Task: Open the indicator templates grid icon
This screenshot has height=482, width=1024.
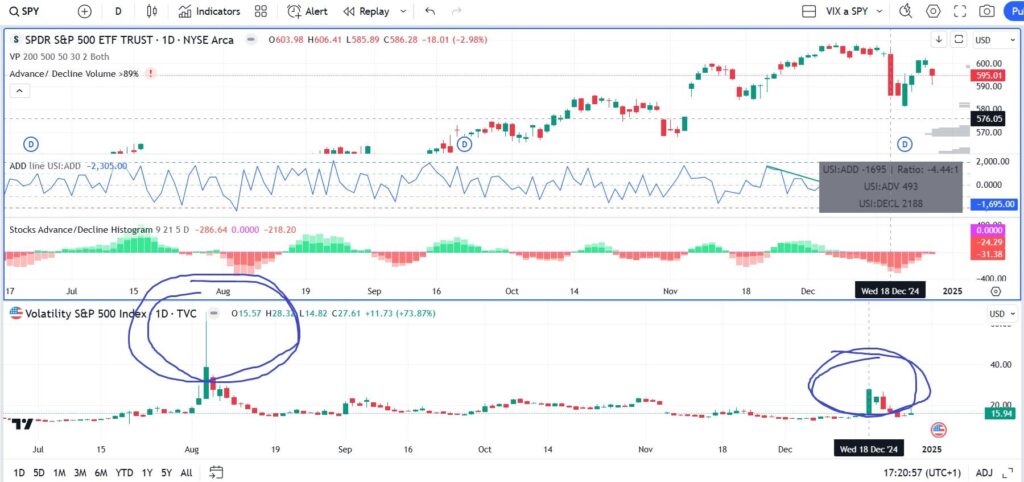Action: click(261, 11)
